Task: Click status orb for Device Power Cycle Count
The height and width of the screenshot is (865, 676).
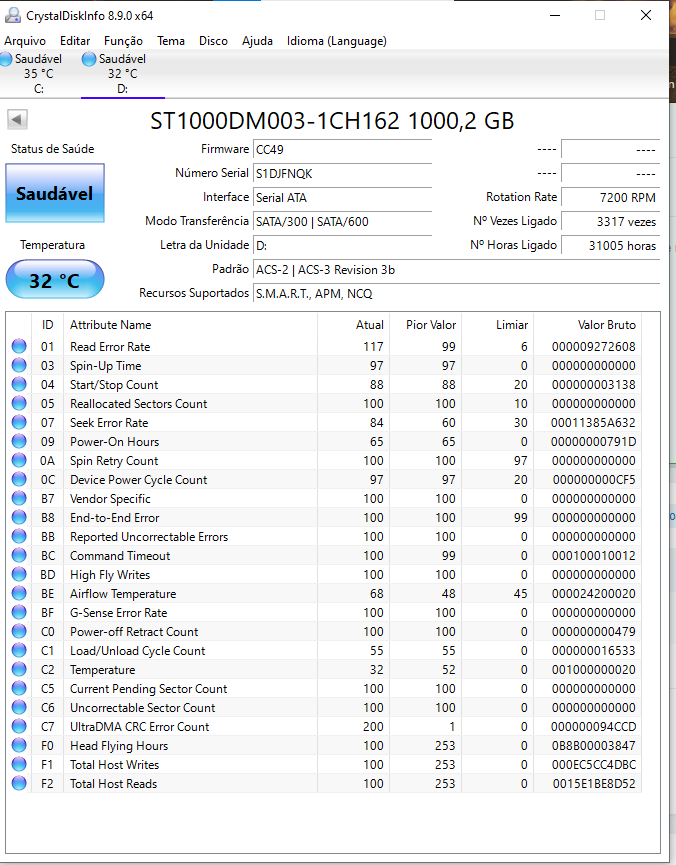Action: (19, 479)
